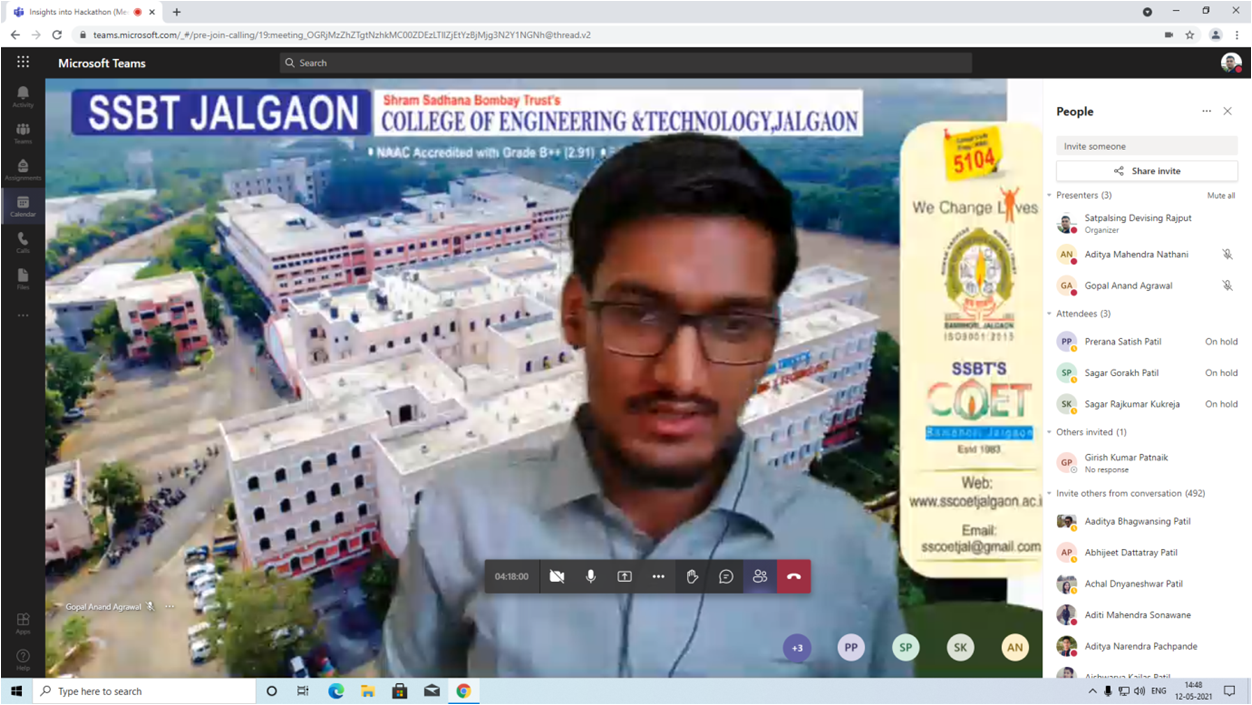Open Calls in the Teams sidebar
1252x705 pixels.
tap(22, 242)
